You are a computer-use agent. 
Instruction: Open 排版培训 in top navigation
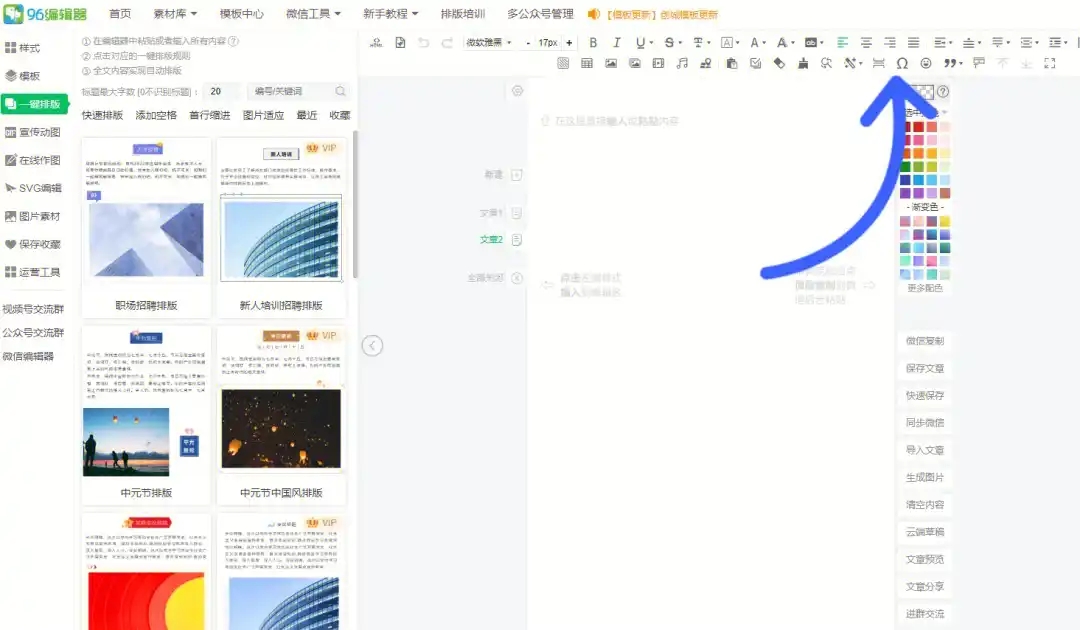coord(463,14)
